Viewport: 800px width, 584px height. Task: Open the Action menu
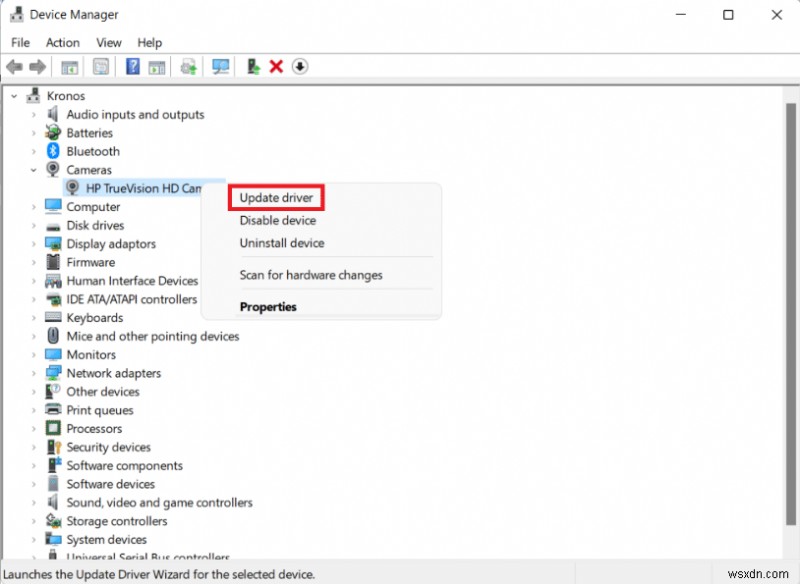tap(62, 42)
